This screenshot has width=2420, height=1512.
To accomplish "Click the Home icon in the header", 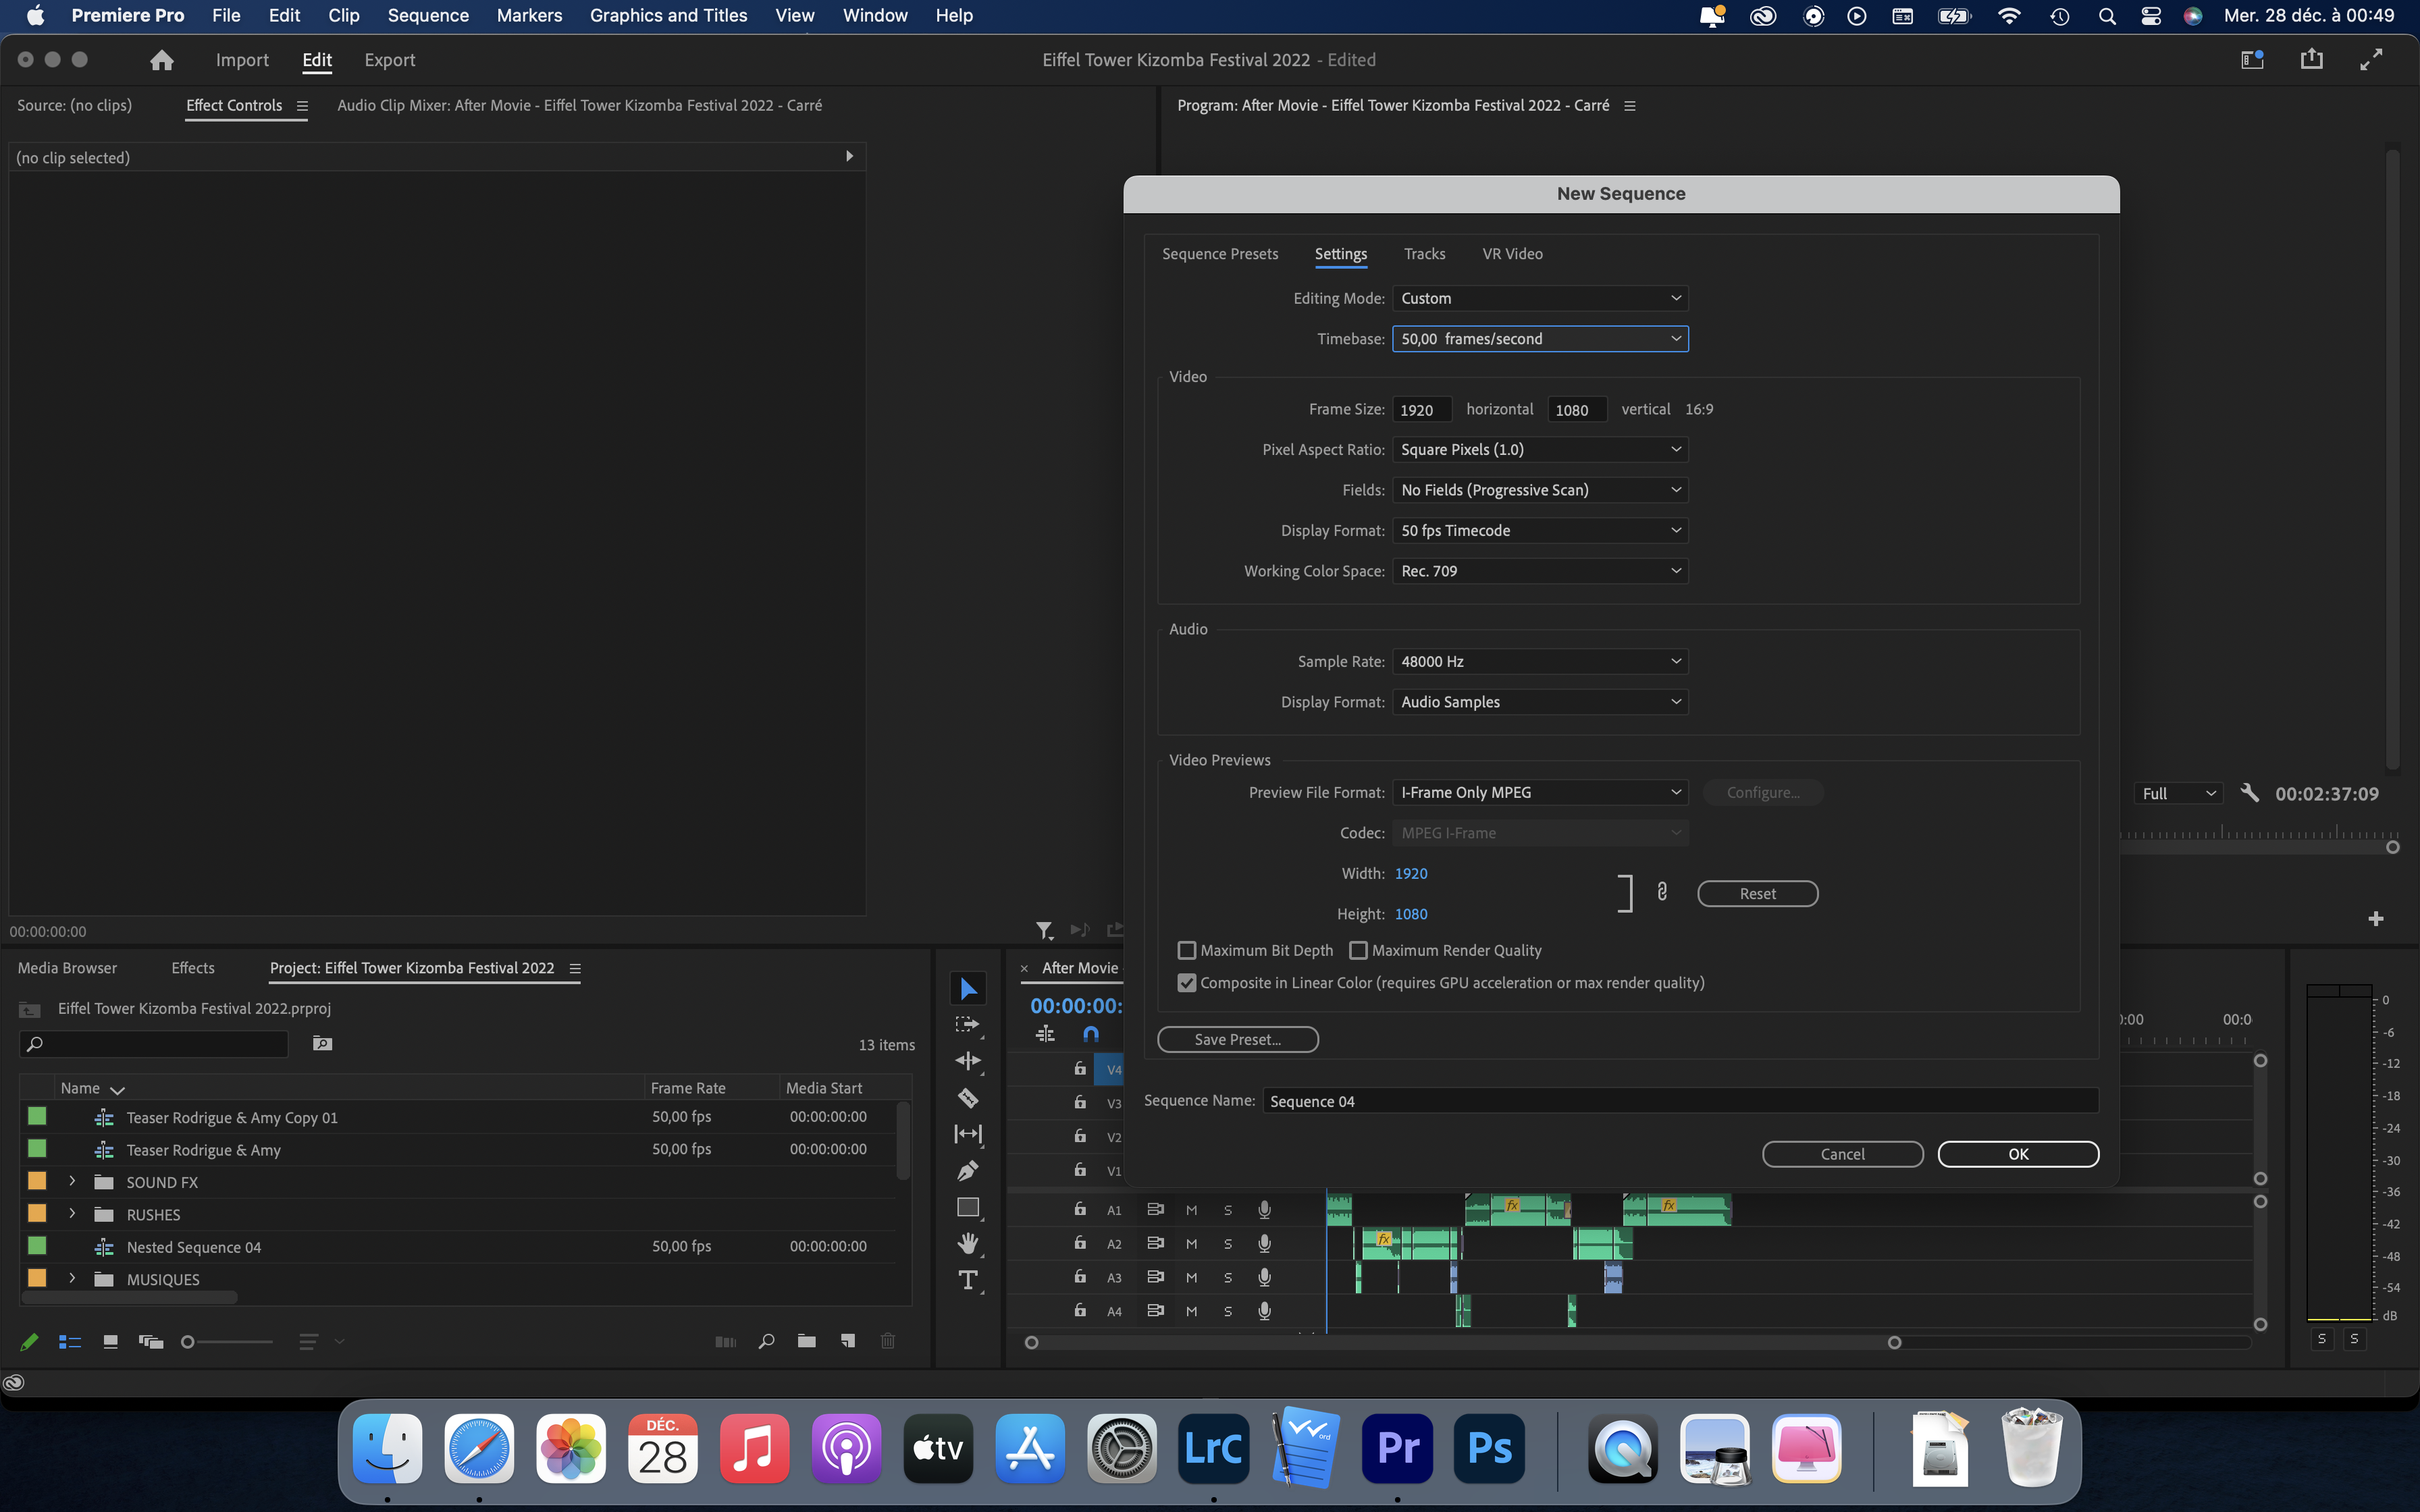I will pos(162,60).
